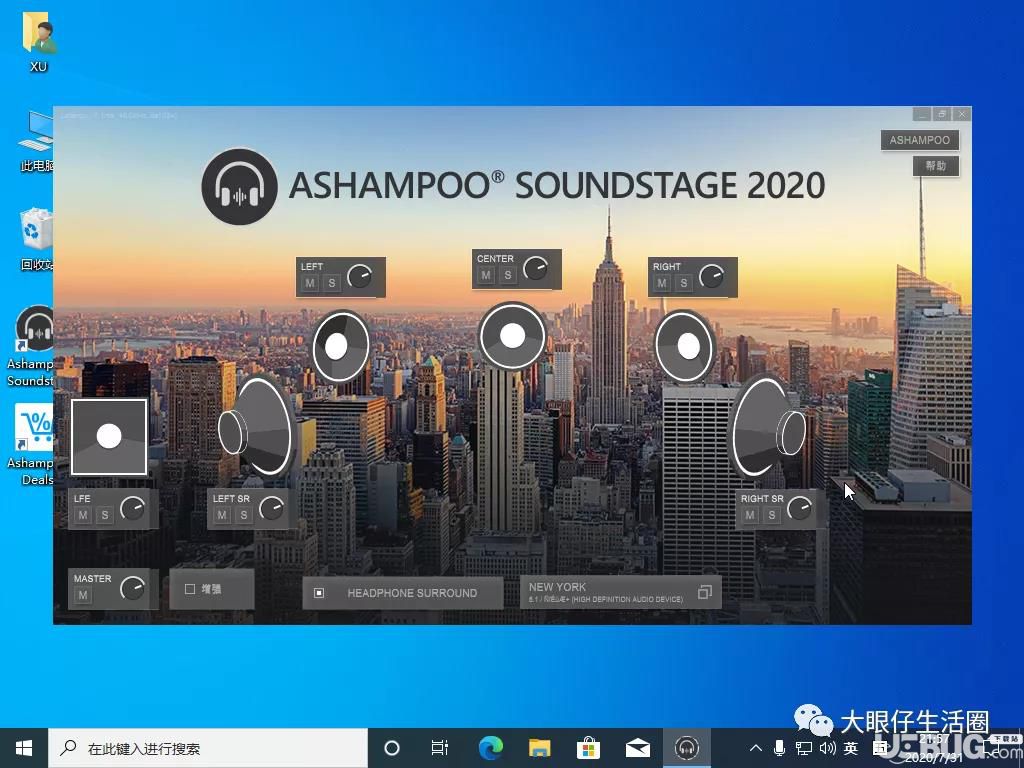Open the volume tray icon
Viewport: 1024px width, 768px height.
tap(827, 748)
